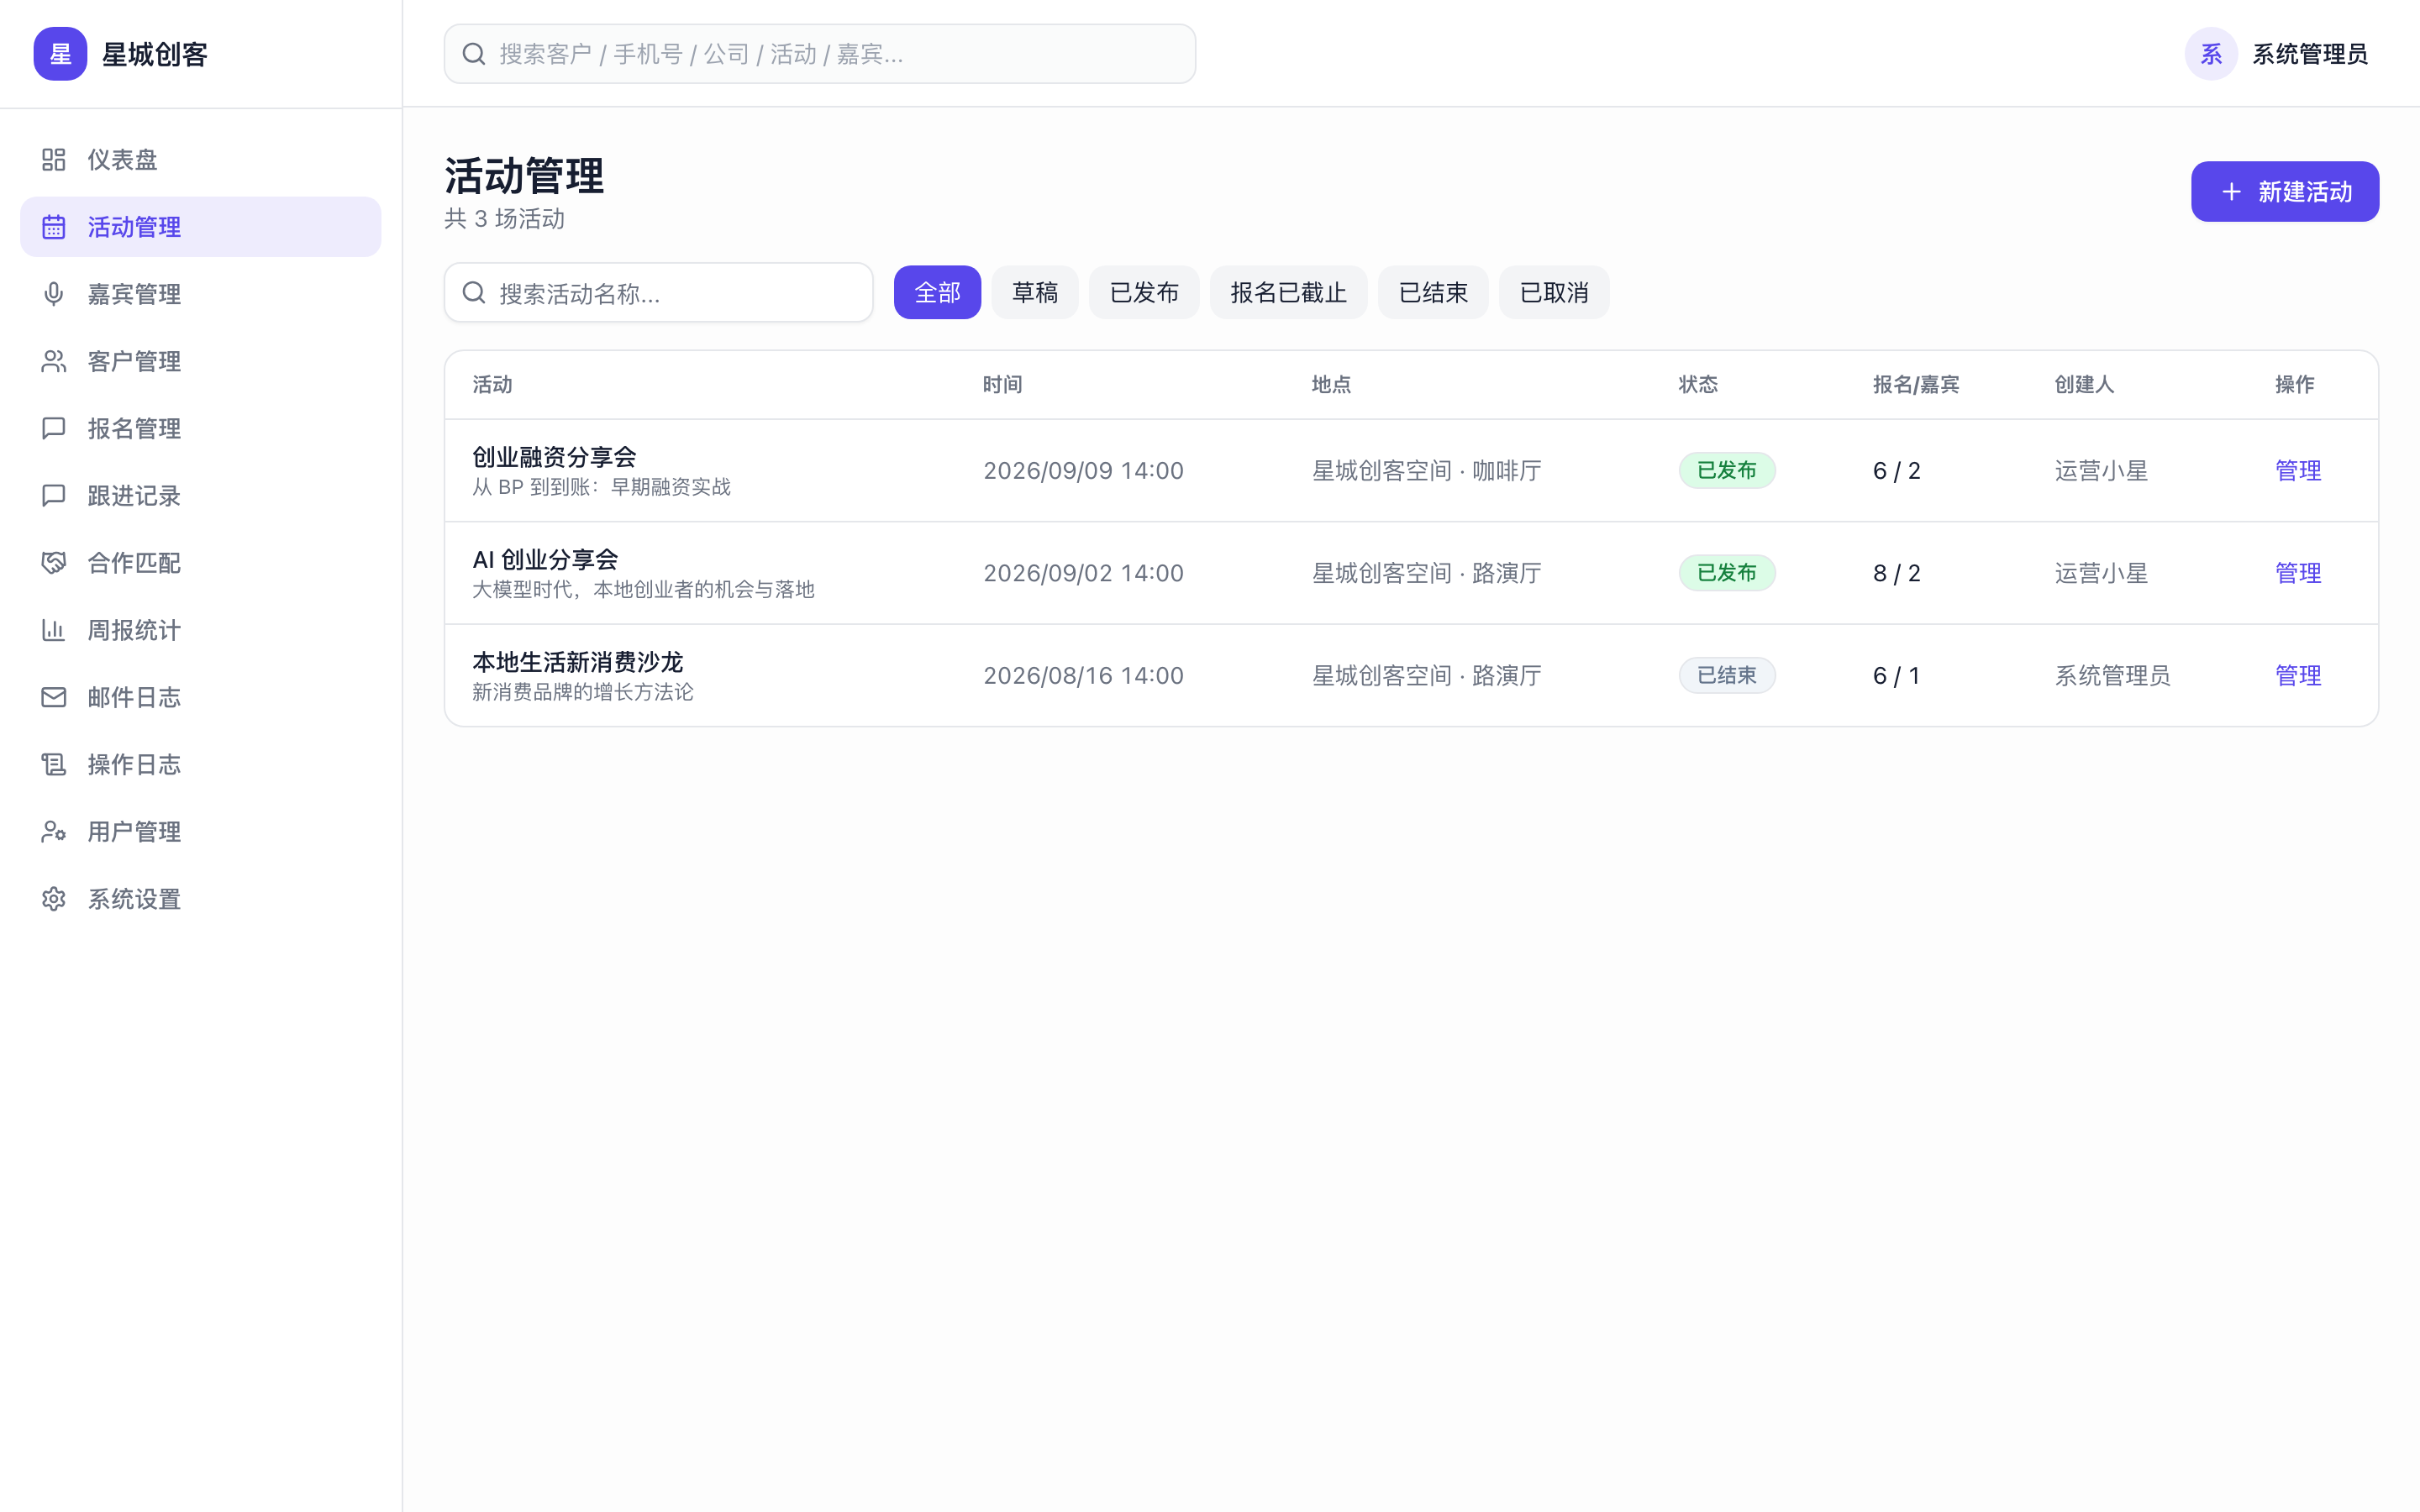View 周报统计 reports
Viewport: 2420px width, 1512px height.
[200, 630]
